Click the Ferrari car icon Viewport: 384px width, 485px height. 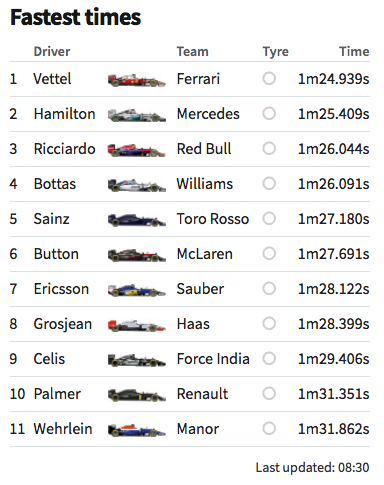[137, 80]
